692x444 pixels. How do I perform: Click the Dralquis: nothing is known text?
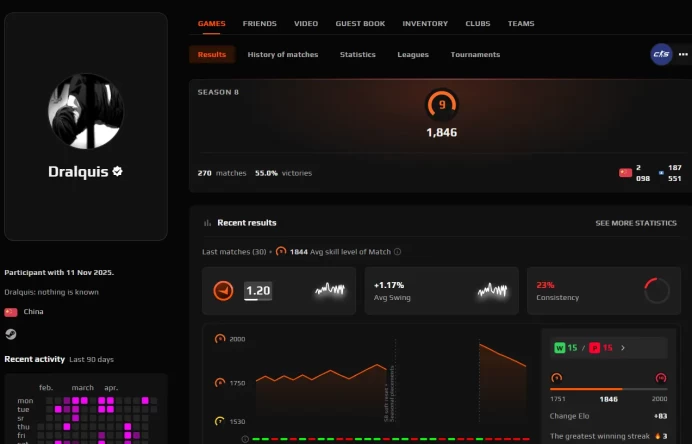[52, 292]
